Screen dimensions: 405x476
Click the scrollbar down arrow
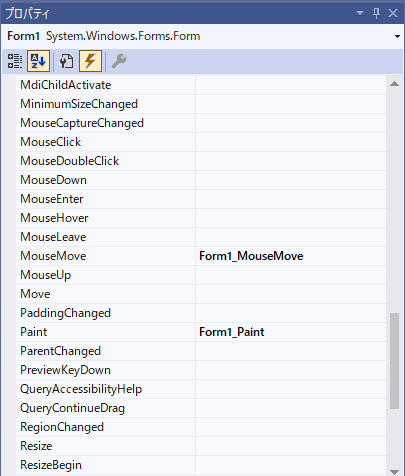[394, 471]
